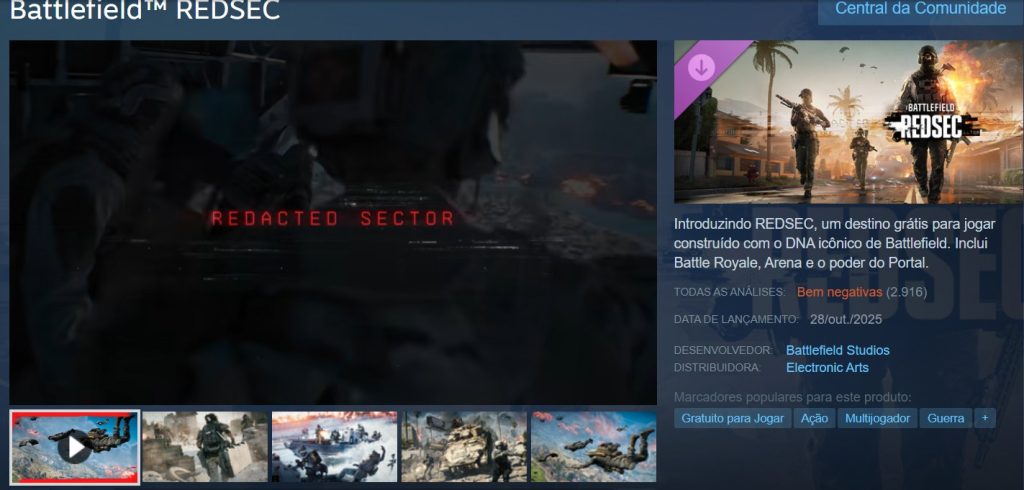
Task: Click the release date 28/out./2025
Action: (x=848, y=319)
